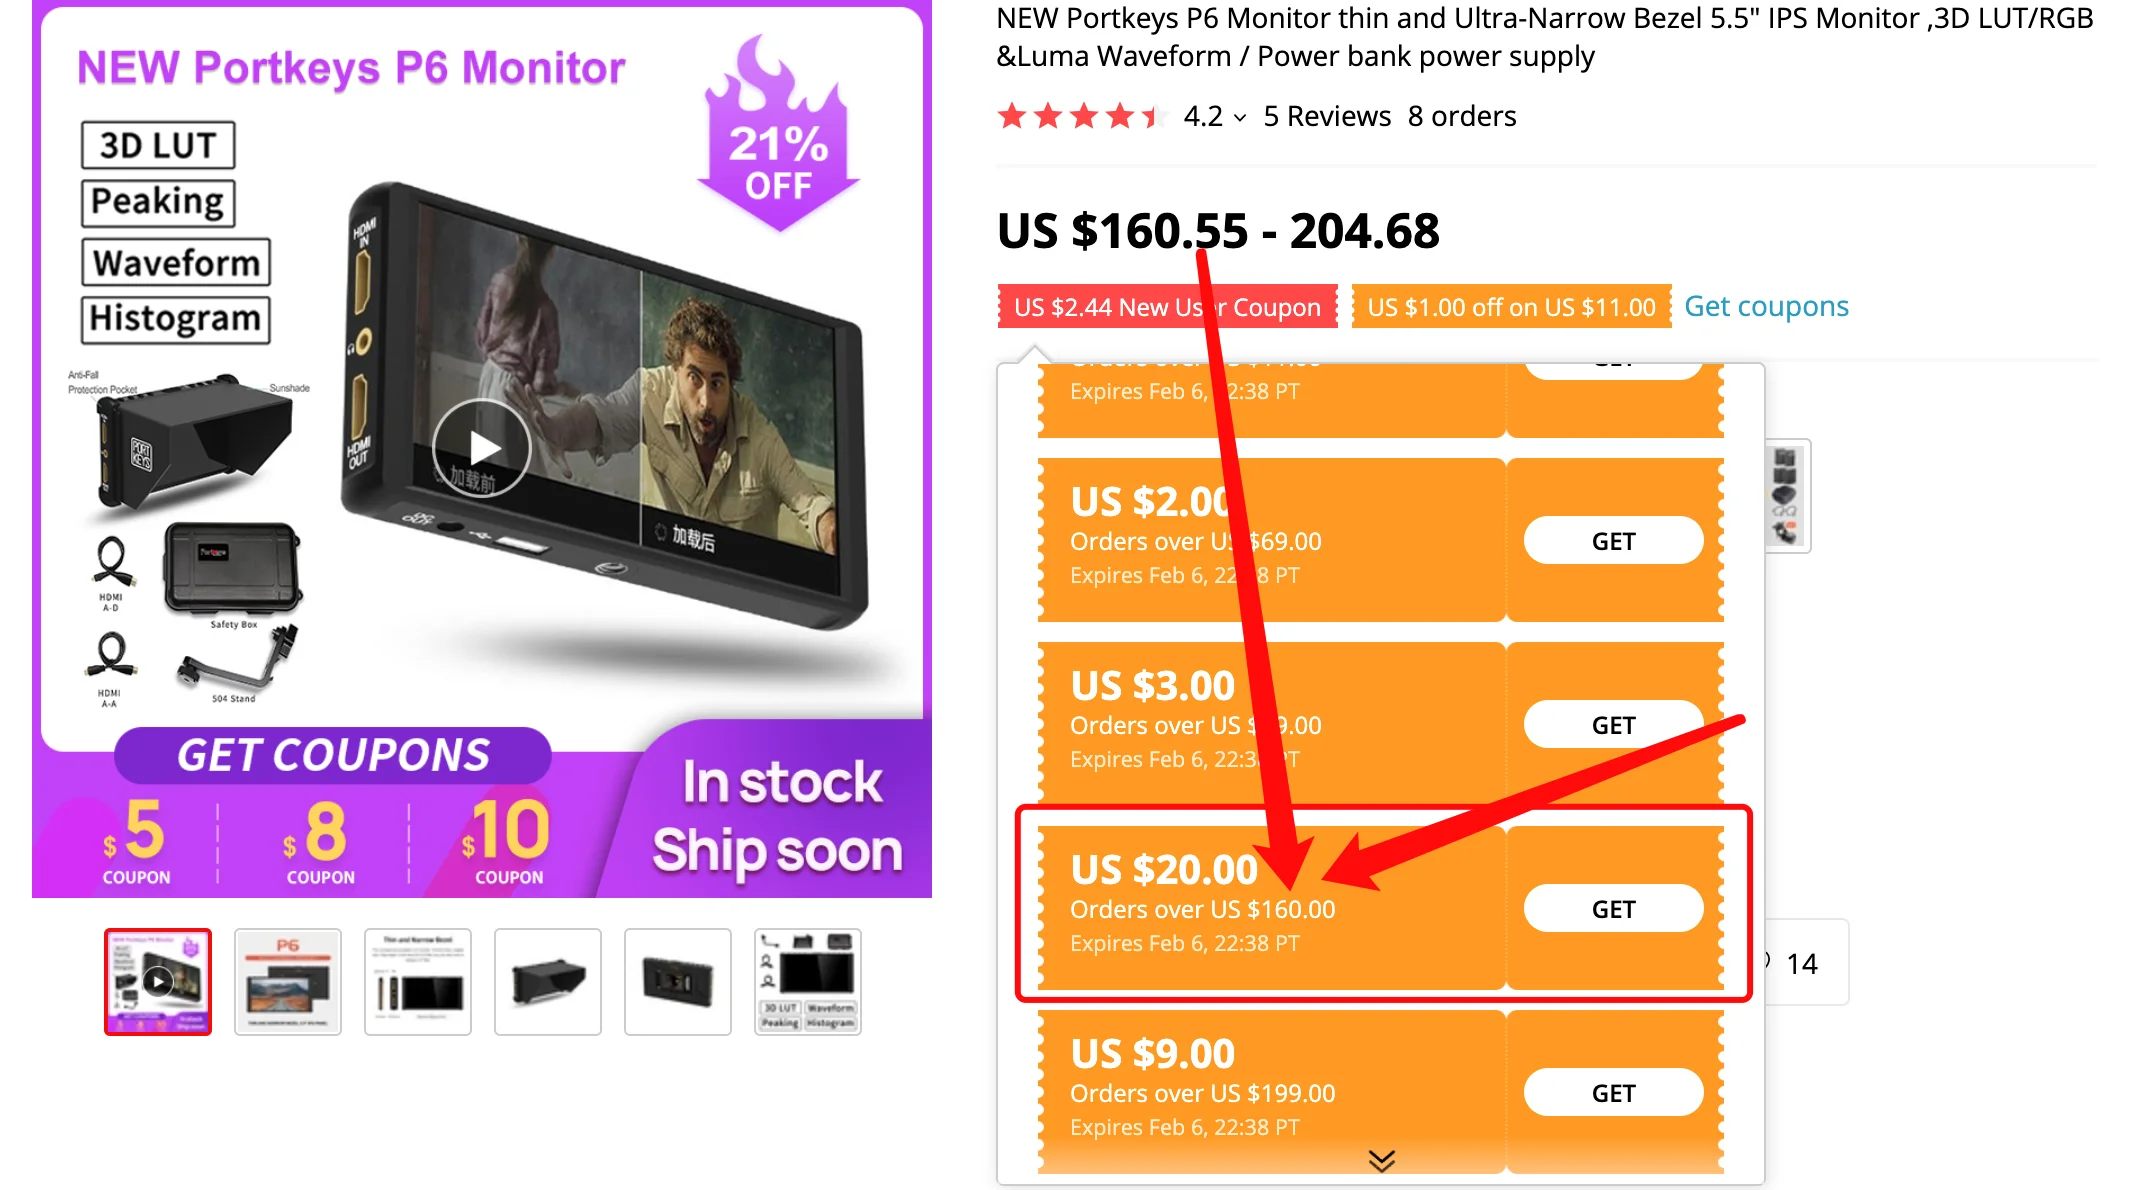Get the US $20.00 coupon

point(1613,909)
